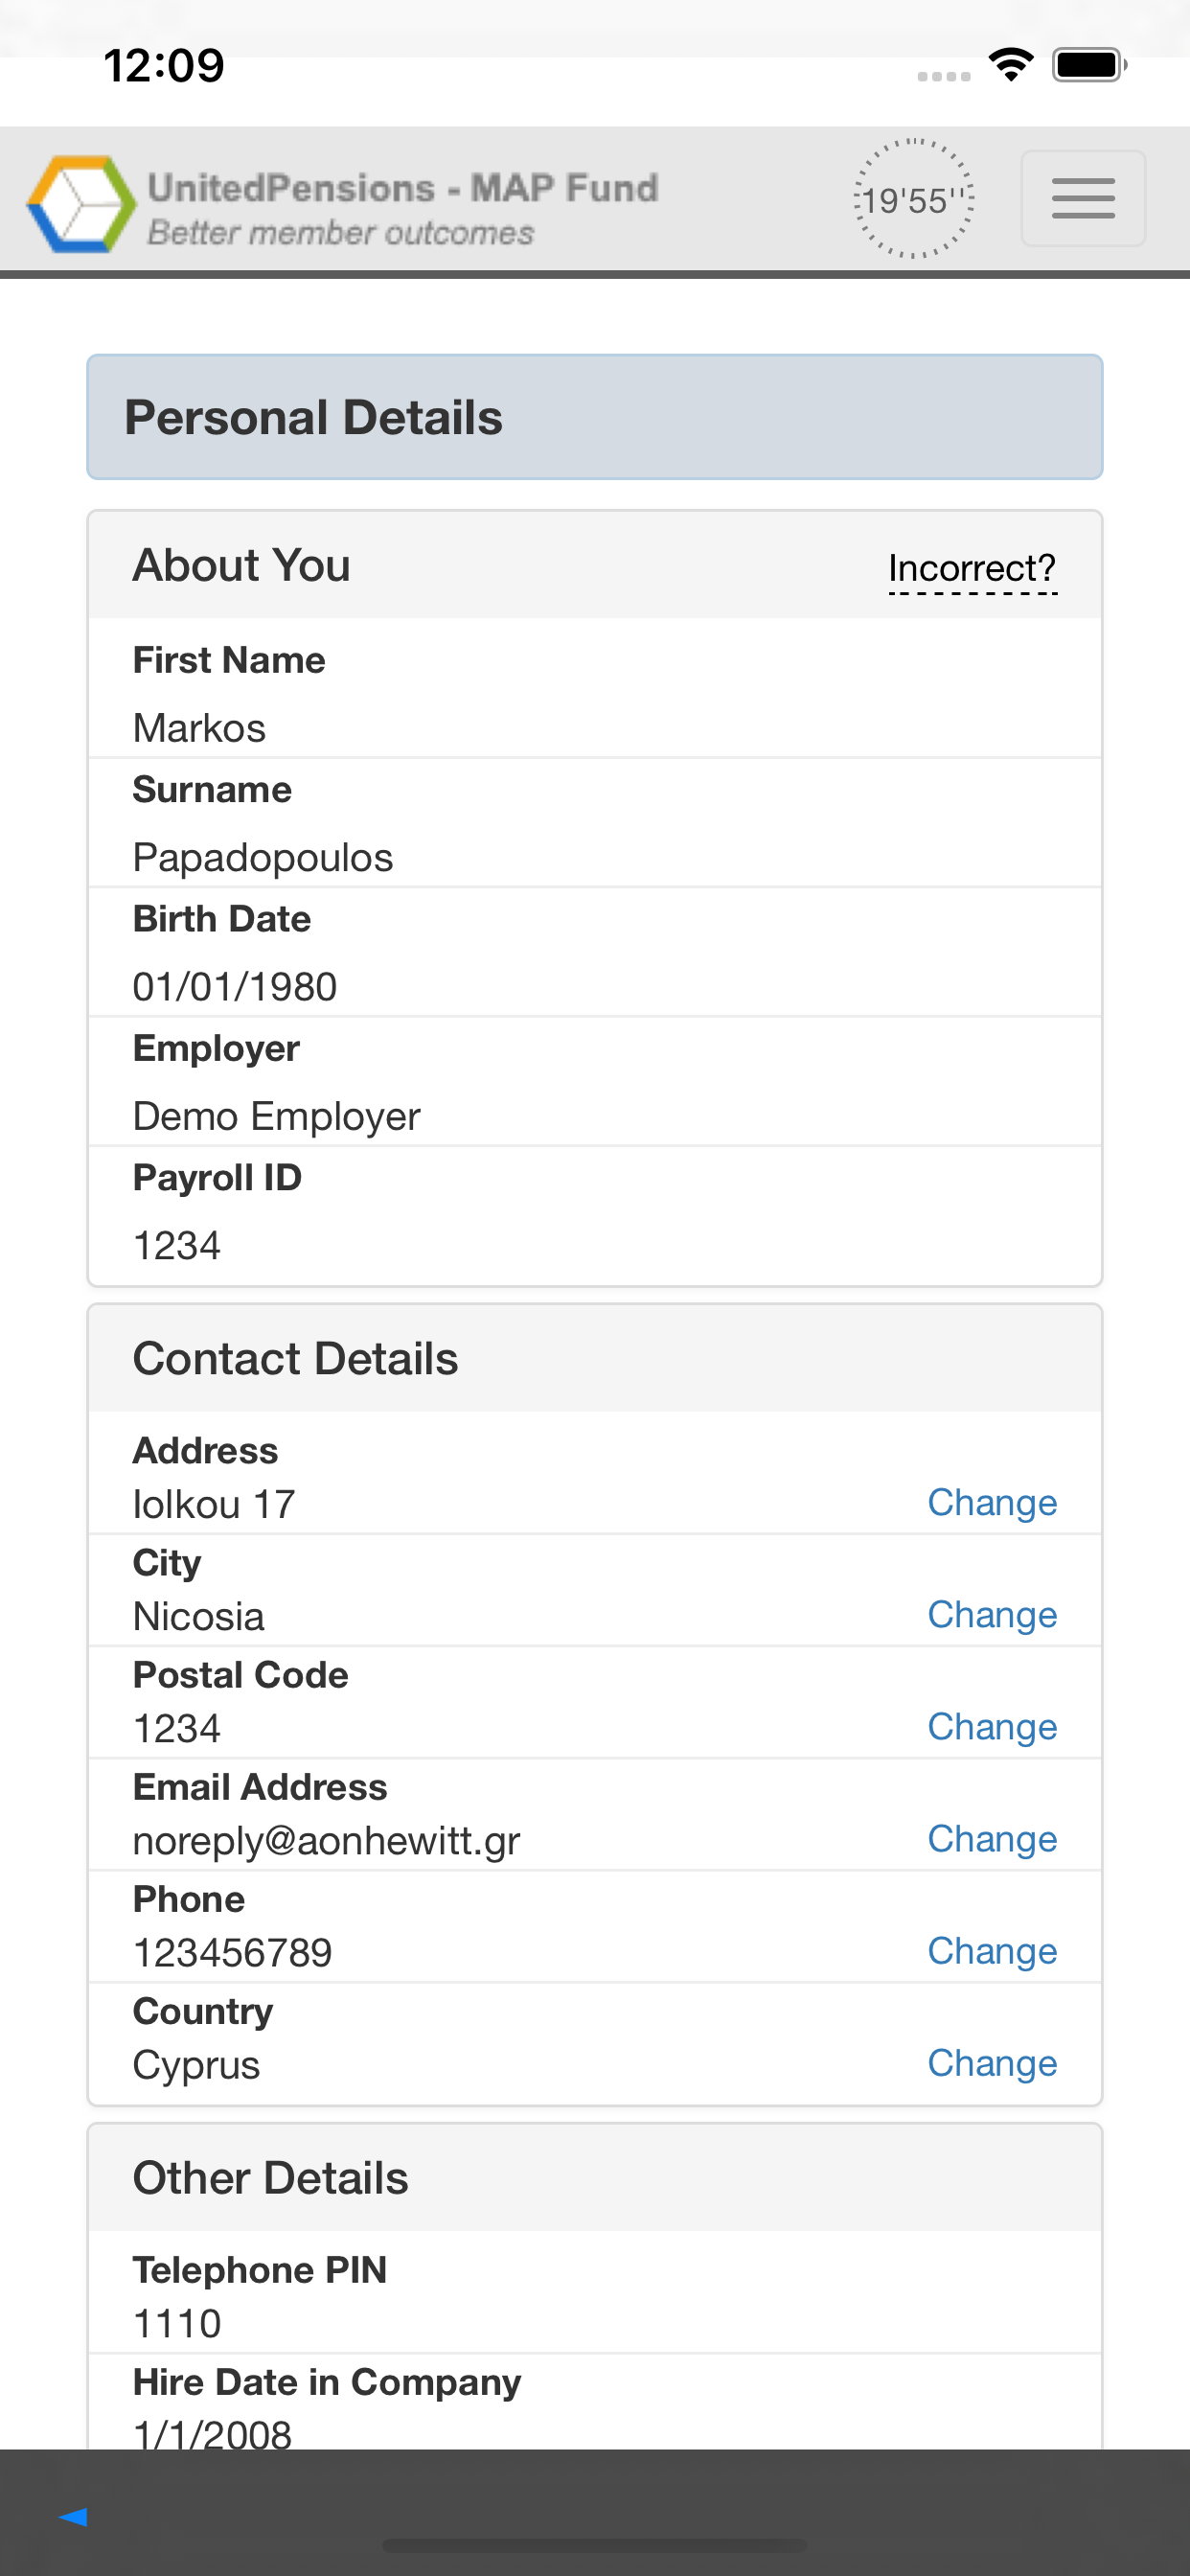
Task: Open the hamburger navigation menu
Action: click(x=1082, y=198)
